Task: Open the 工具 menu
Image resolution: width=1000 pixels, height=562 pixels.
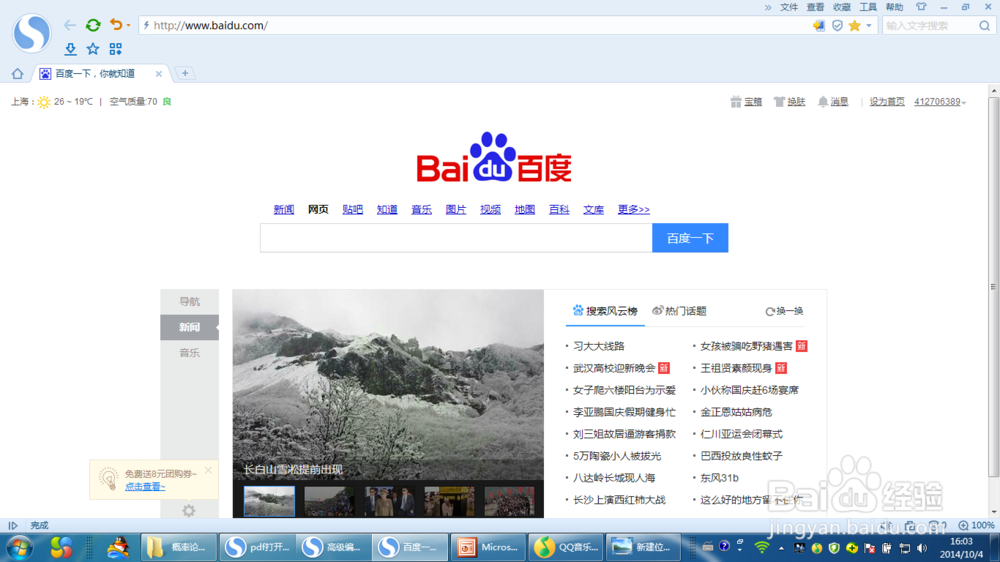Action: pyautogui.click(x=868, y=7)
